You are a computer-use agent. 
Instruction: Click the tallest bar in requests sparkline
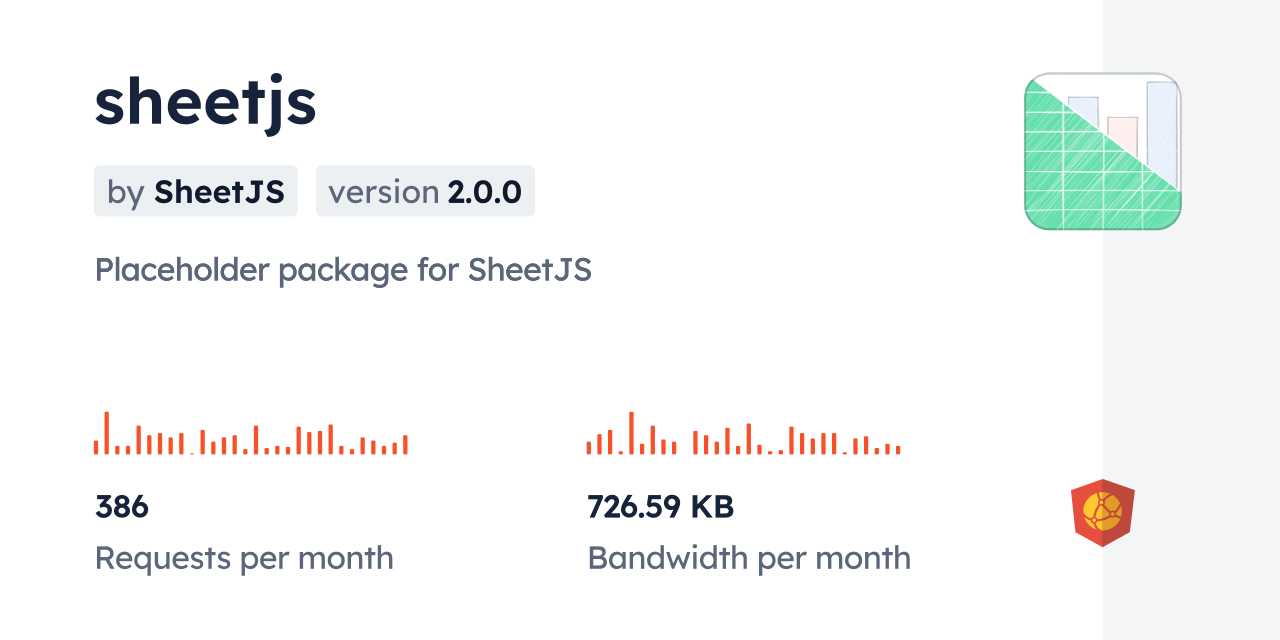point(107,433)
